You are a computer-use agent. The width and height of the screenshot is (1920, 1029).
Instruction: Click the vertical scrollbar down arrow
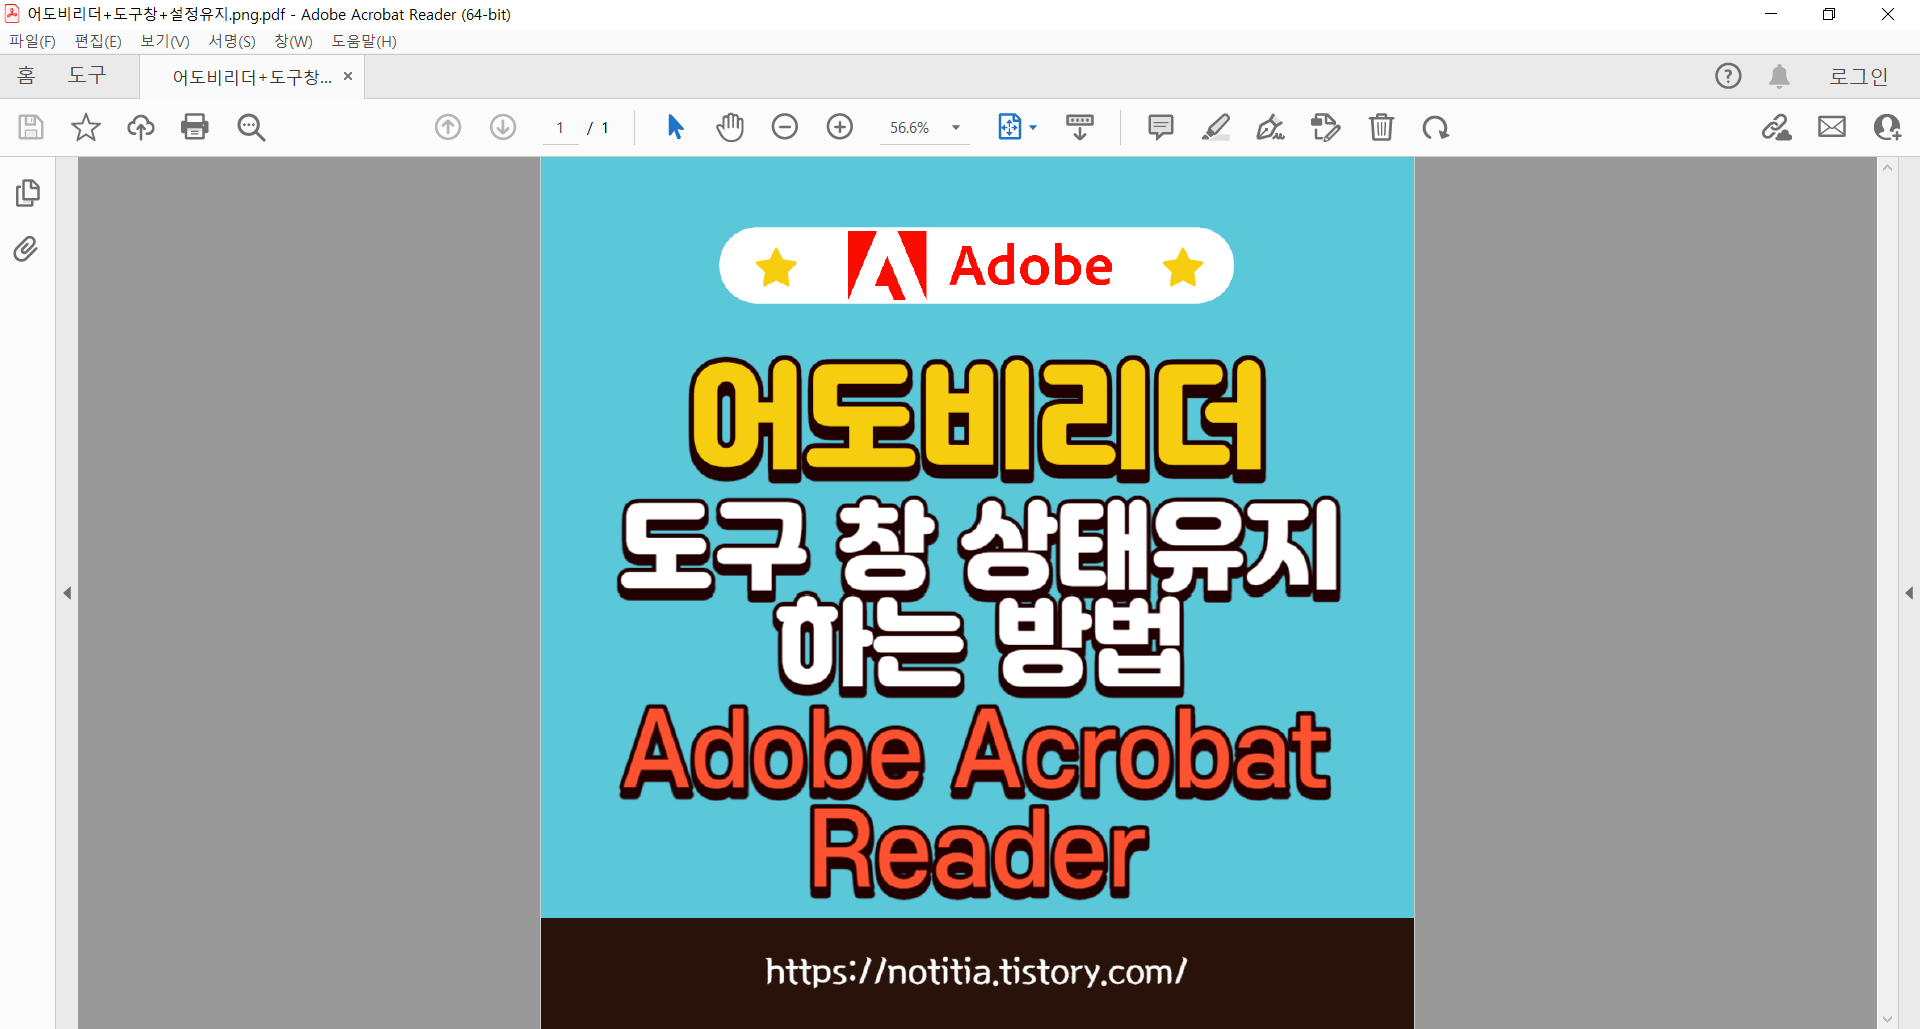coord(1887,1019)
